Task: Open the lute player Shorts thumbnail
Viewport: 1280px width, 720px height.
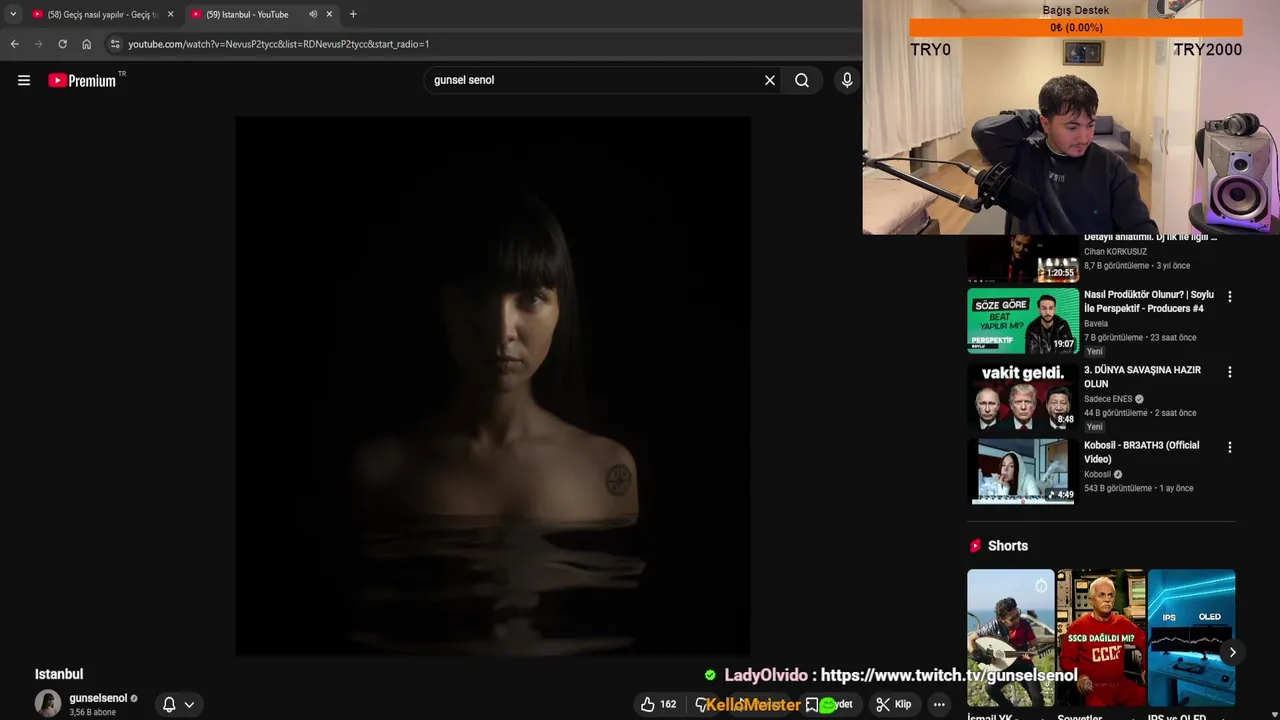Action: pos(1010,638)
